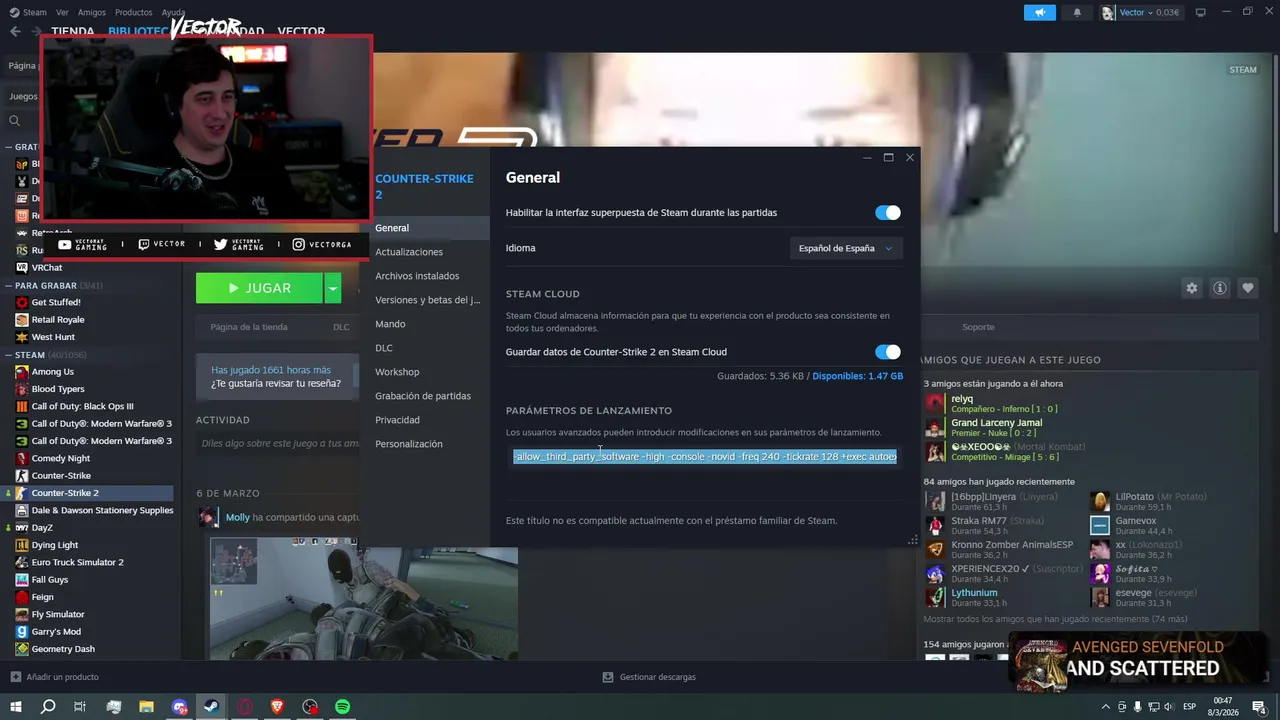Collapse the STEAM library category

pos(9,355)
